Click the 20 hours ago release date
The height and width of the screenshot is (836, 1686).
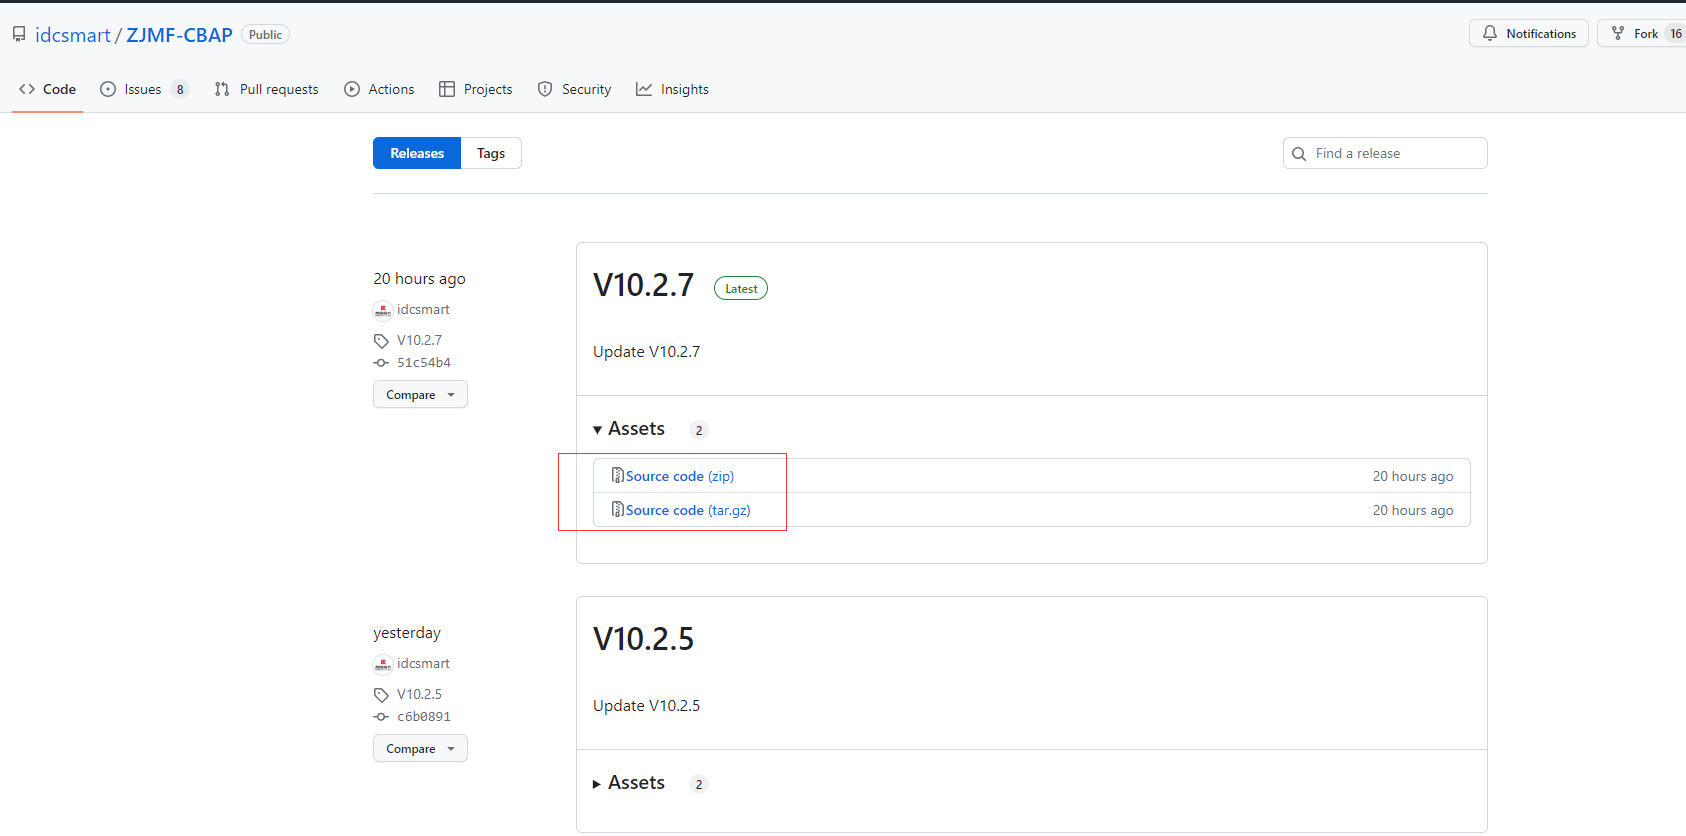pos(419,279)
